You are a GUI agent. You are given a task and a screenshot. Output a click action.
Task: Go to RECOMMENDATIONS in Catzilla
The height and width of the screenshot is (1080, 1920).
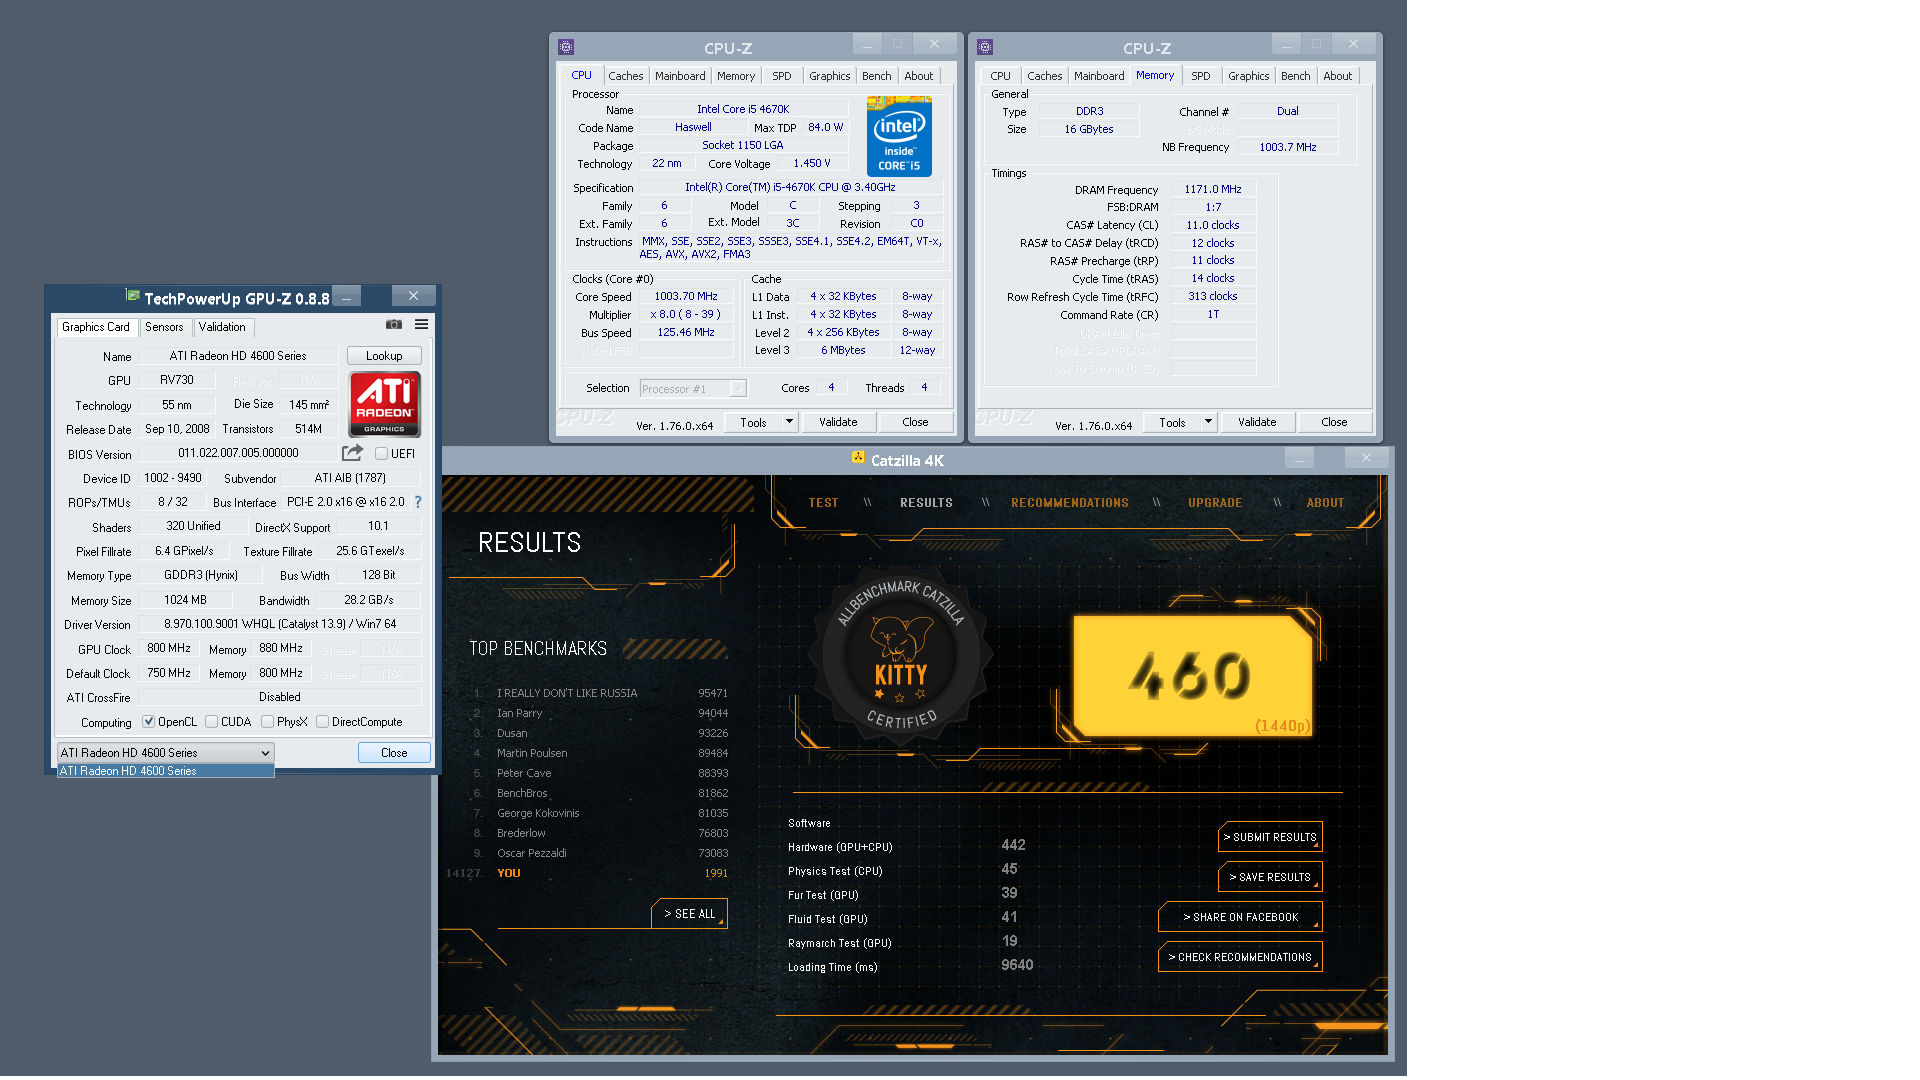[1070, 503]
